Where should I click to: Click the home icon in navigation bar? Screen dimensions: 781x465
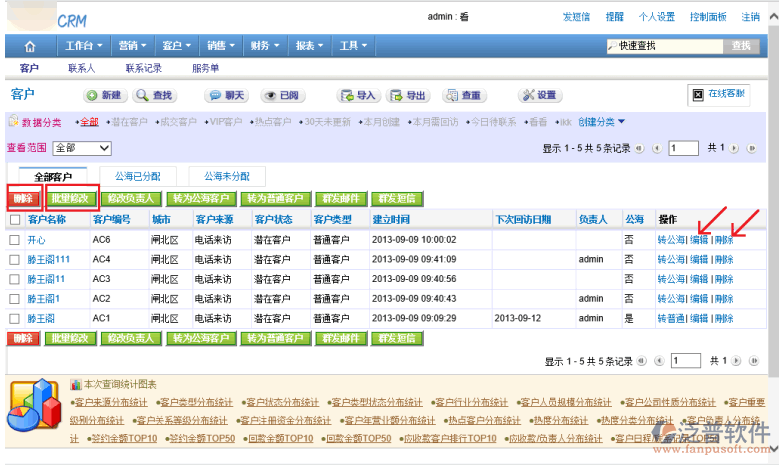[x=30, y=46]
